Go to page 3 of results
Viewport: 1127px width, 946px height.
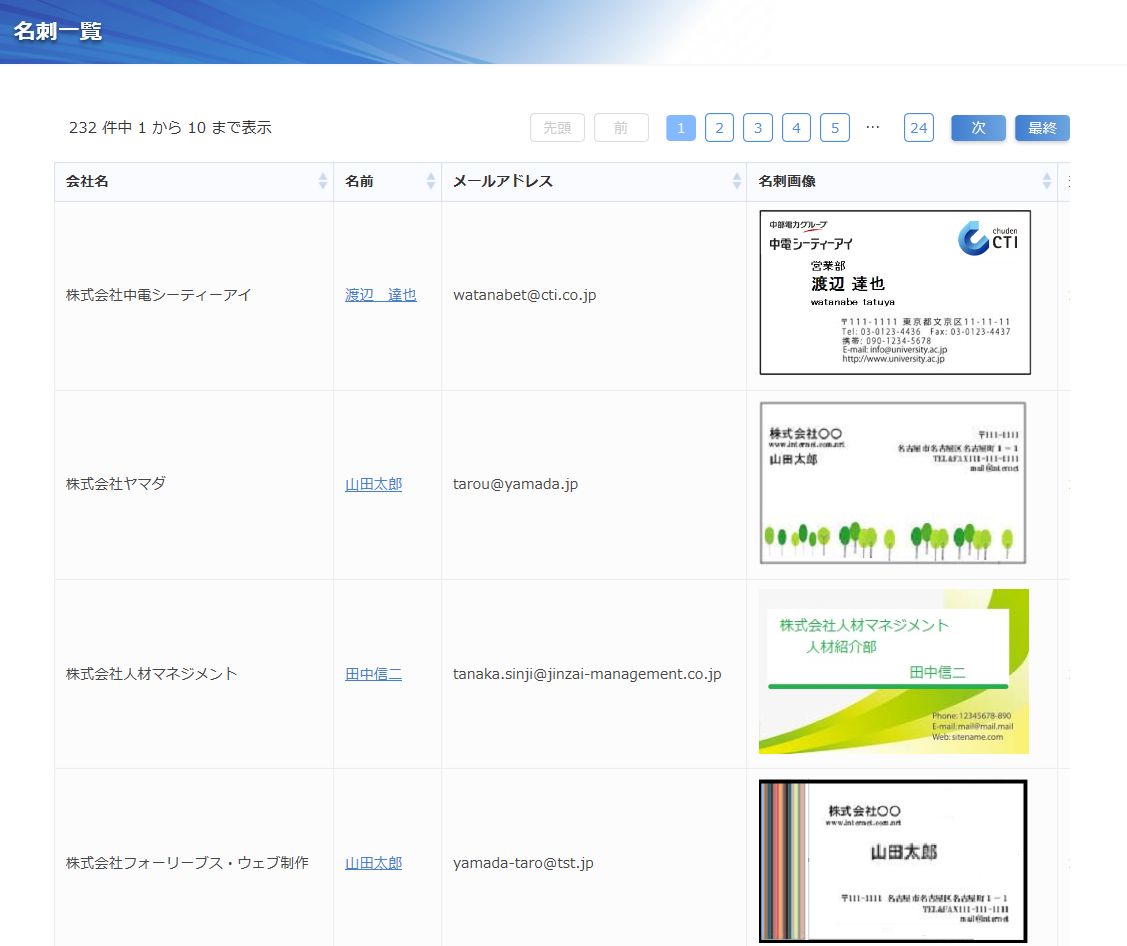[758, 128]
